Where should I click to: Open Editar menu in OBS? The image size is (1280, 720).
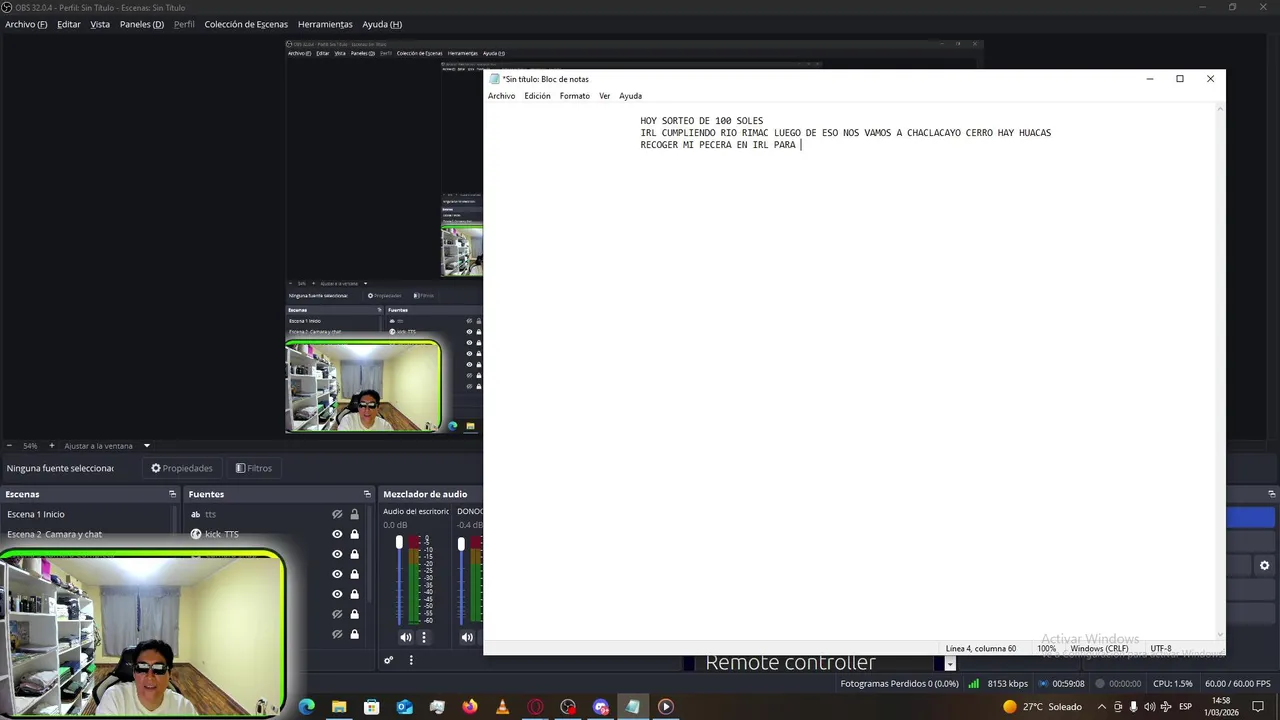click(x=69, y=24)
